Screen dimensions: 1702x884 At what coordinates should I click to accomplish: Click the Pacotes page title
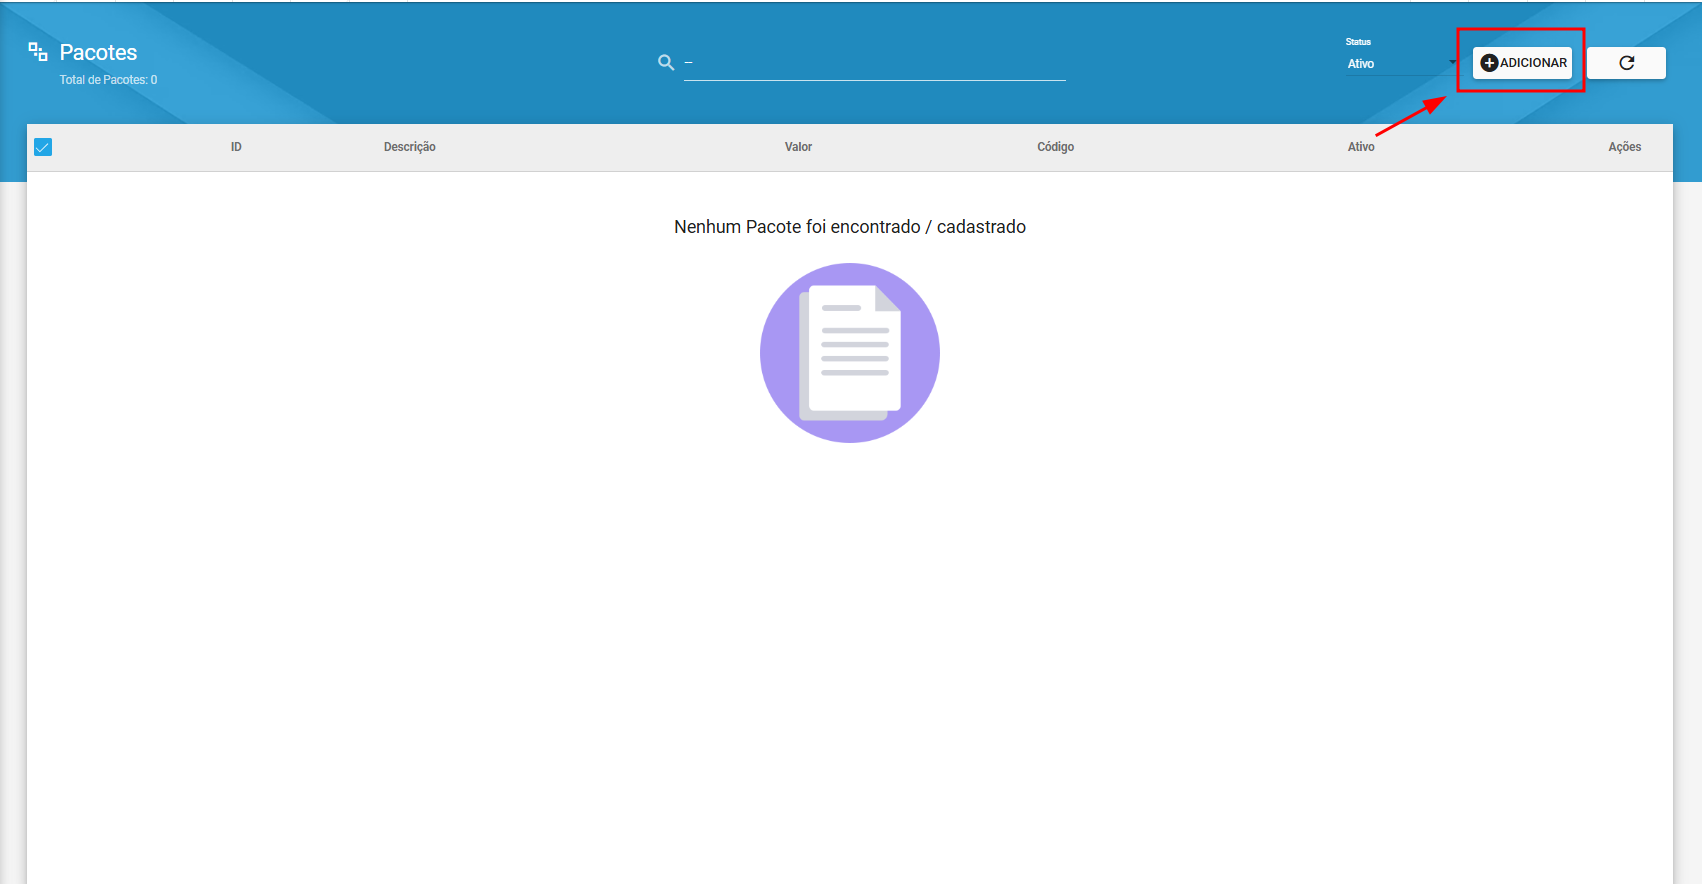[x=98, y=52]
